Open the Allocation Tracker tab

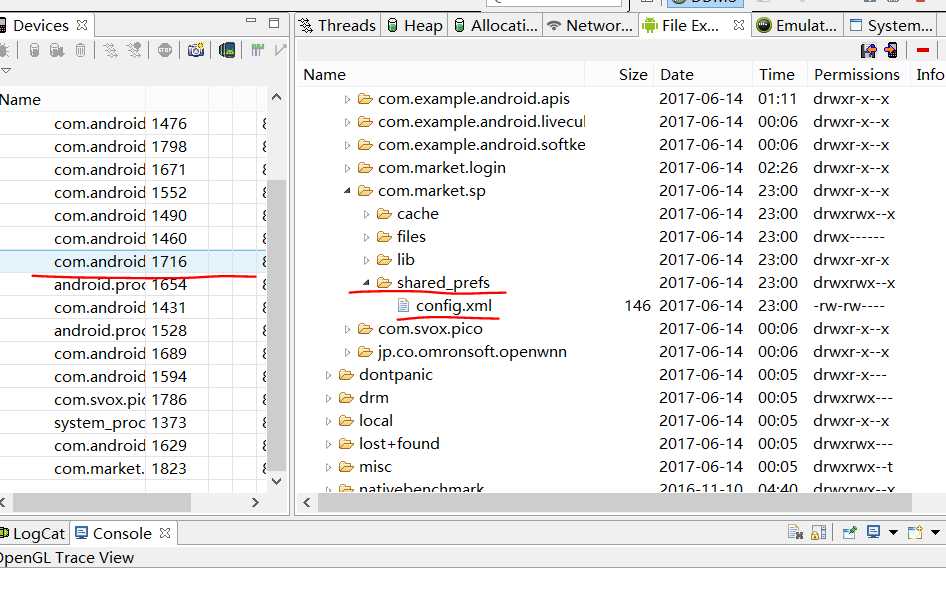coord(495,25)
